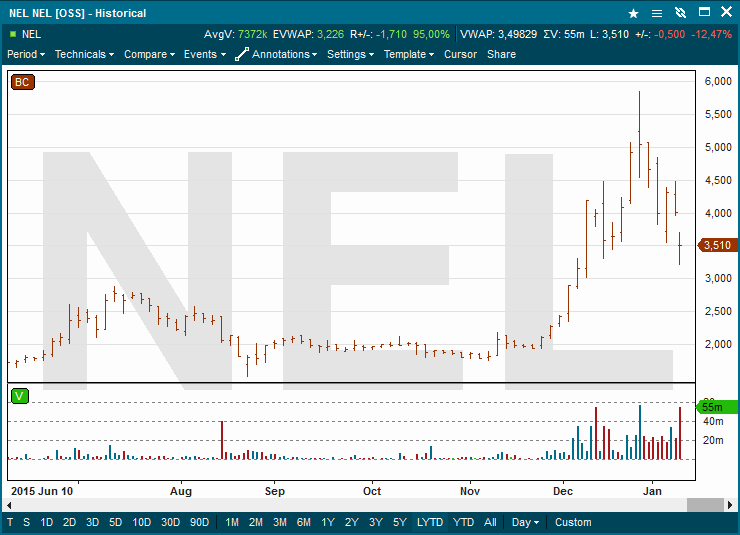Expand the Compare dropdown
740x535 pixels.
pyautogui.click(x=149, y=54)
